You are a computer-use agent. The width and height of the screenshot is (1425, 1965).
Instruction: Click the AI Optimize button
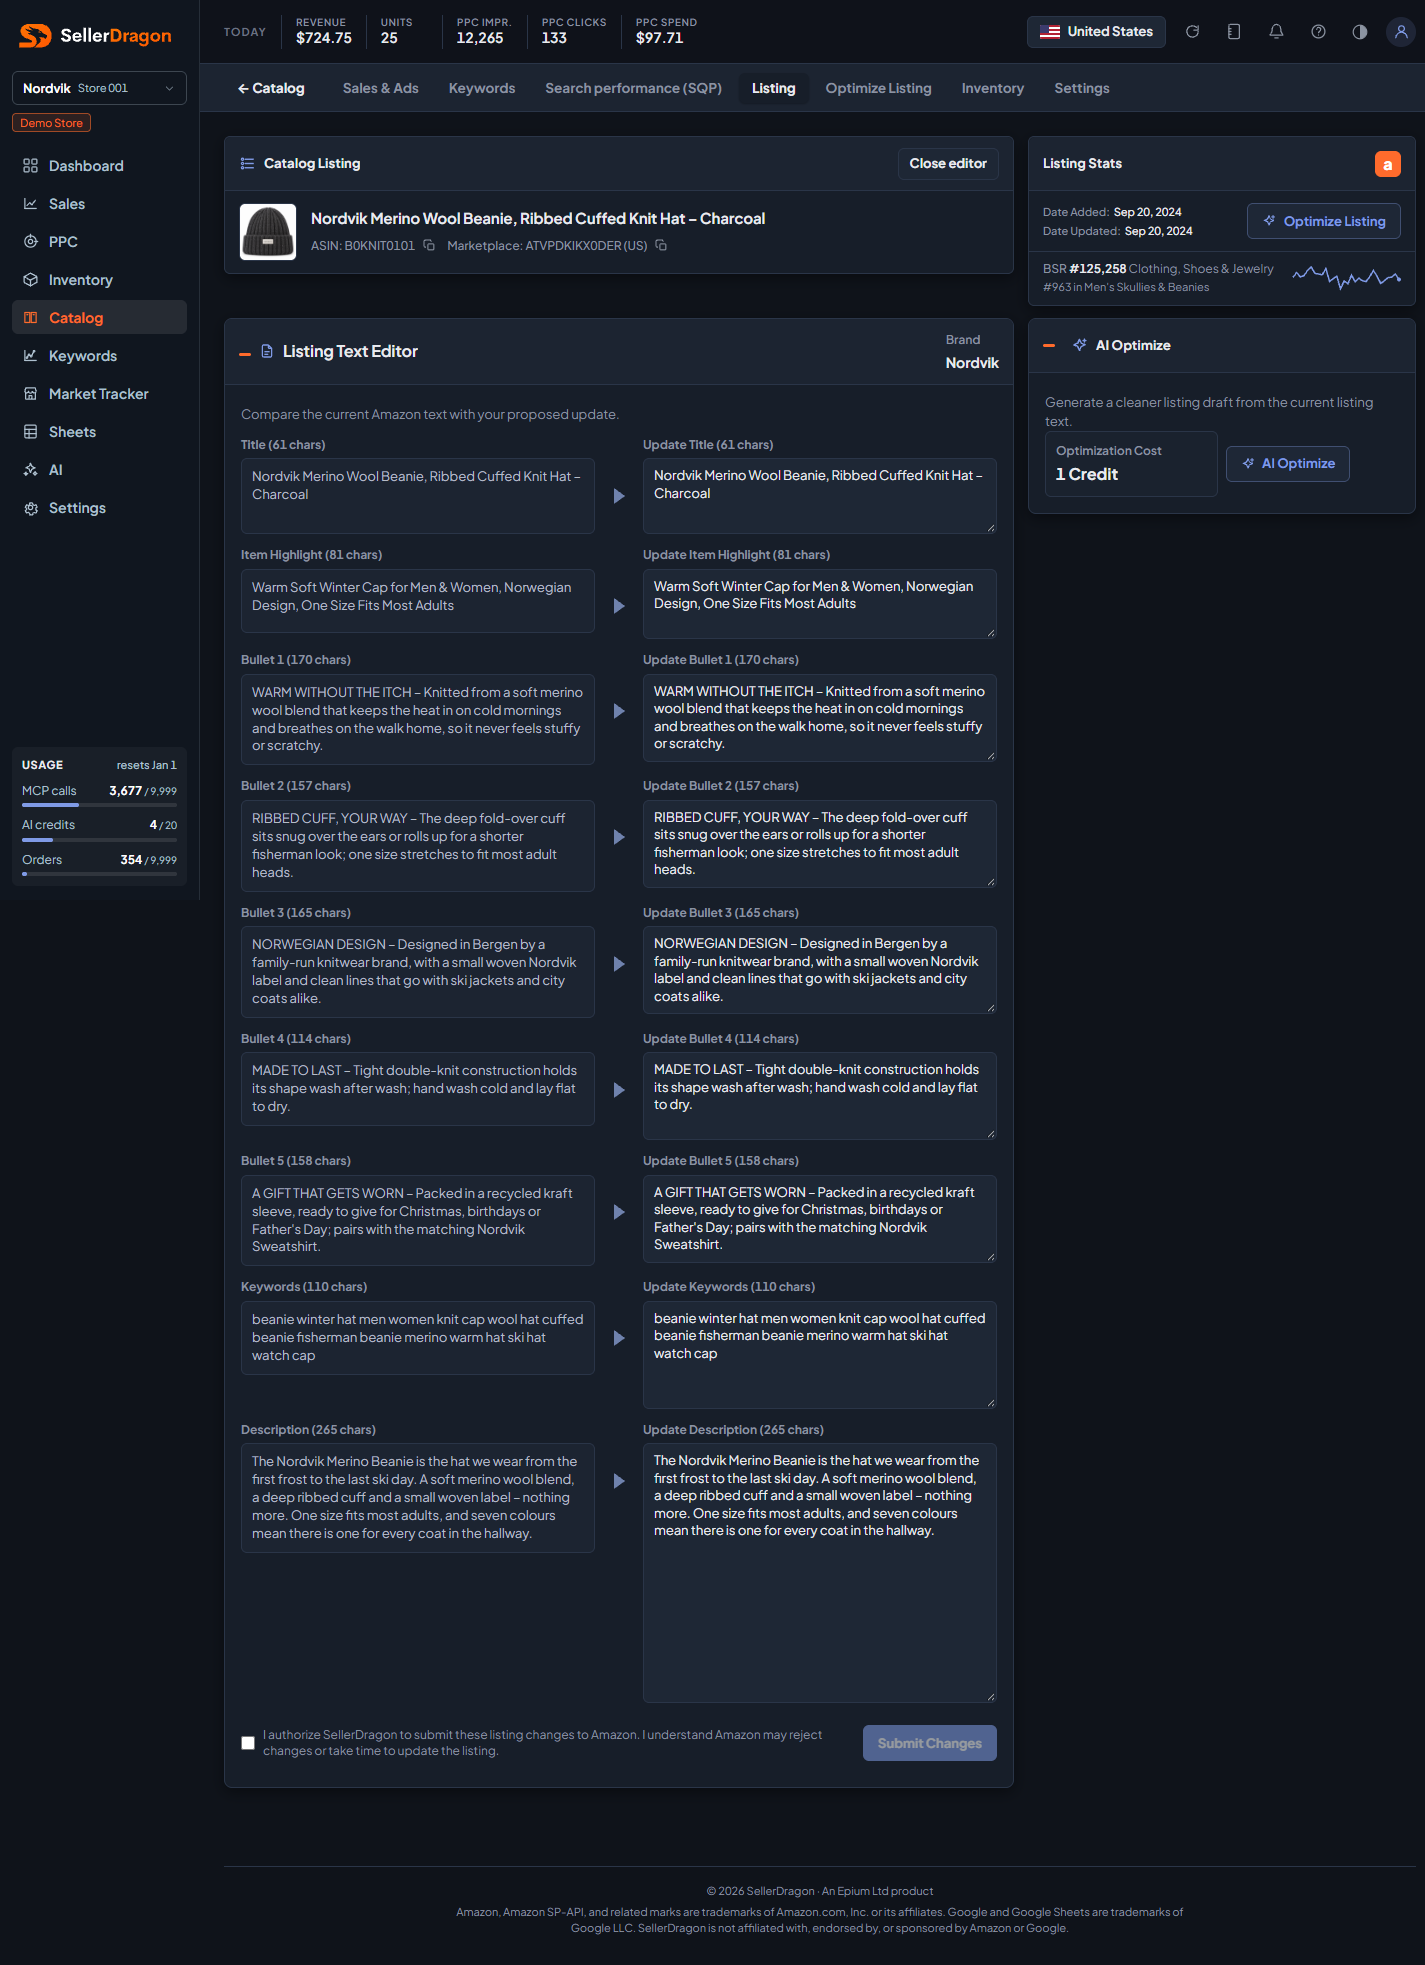(1288, 464)
